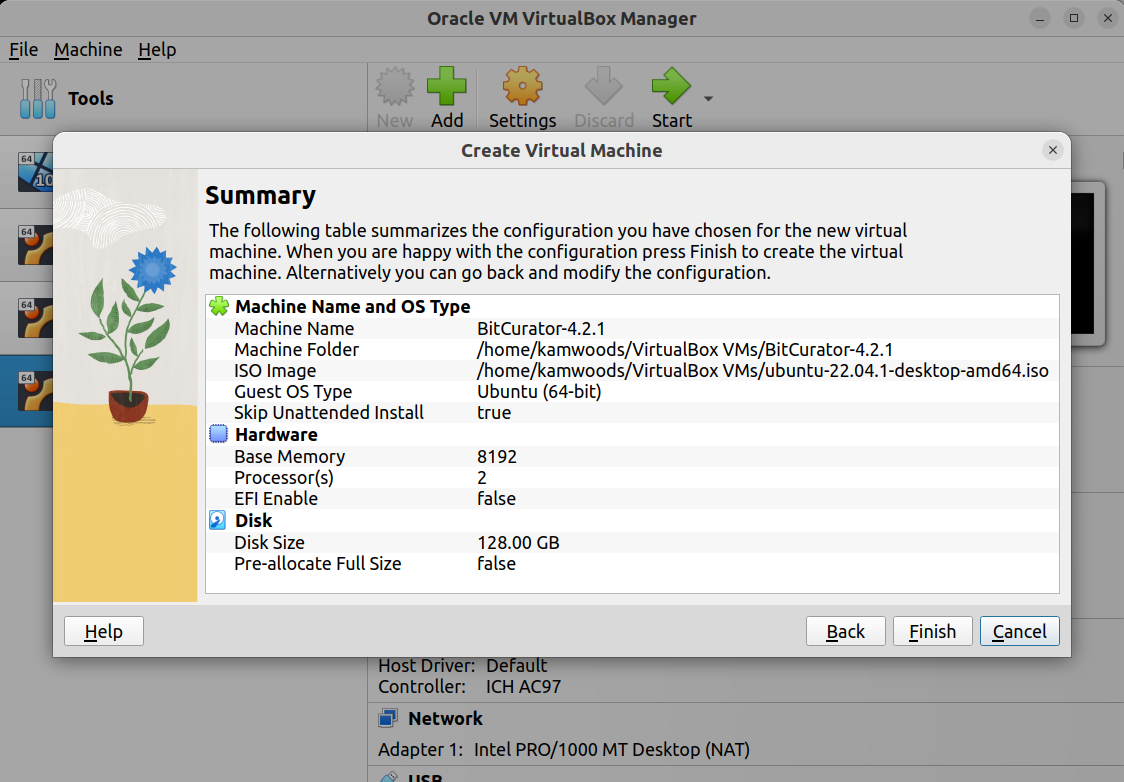Viewport: 1124px width, 782px height.
Task: Open the Machine menu
Action: click(x=88, y=49)
